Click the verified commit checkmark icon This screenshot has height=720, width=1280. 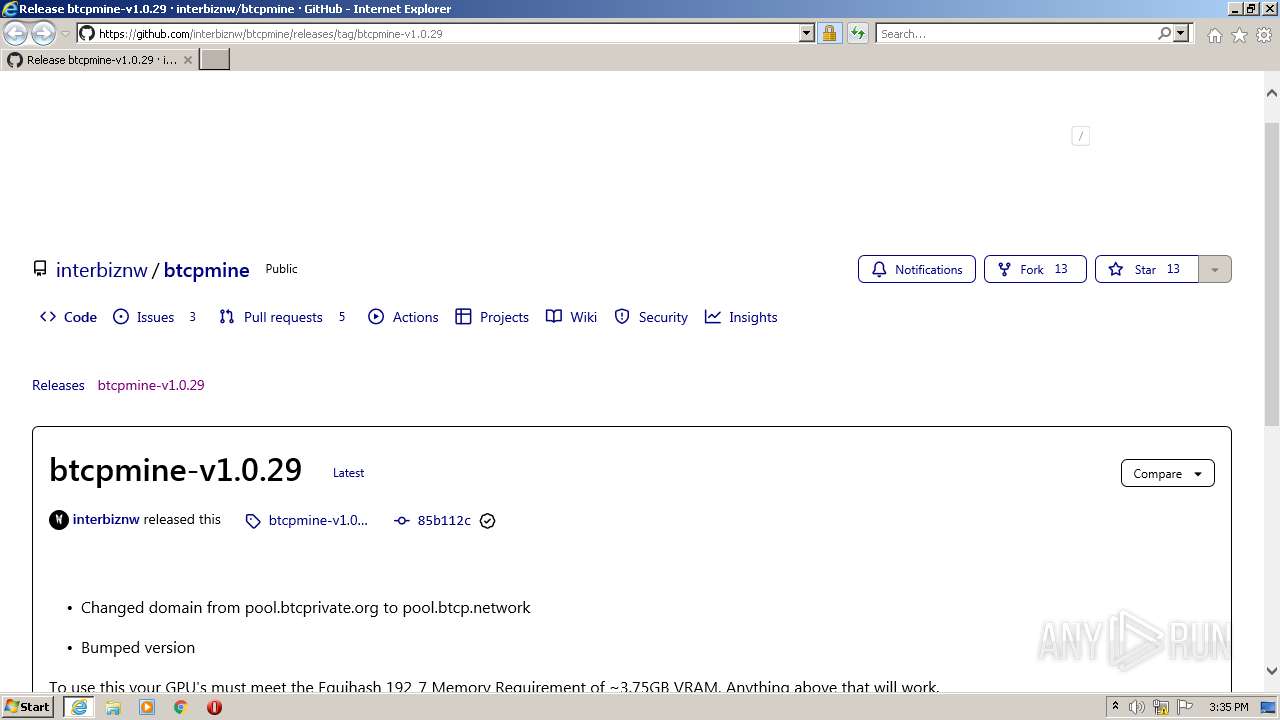tap(488, 521)
